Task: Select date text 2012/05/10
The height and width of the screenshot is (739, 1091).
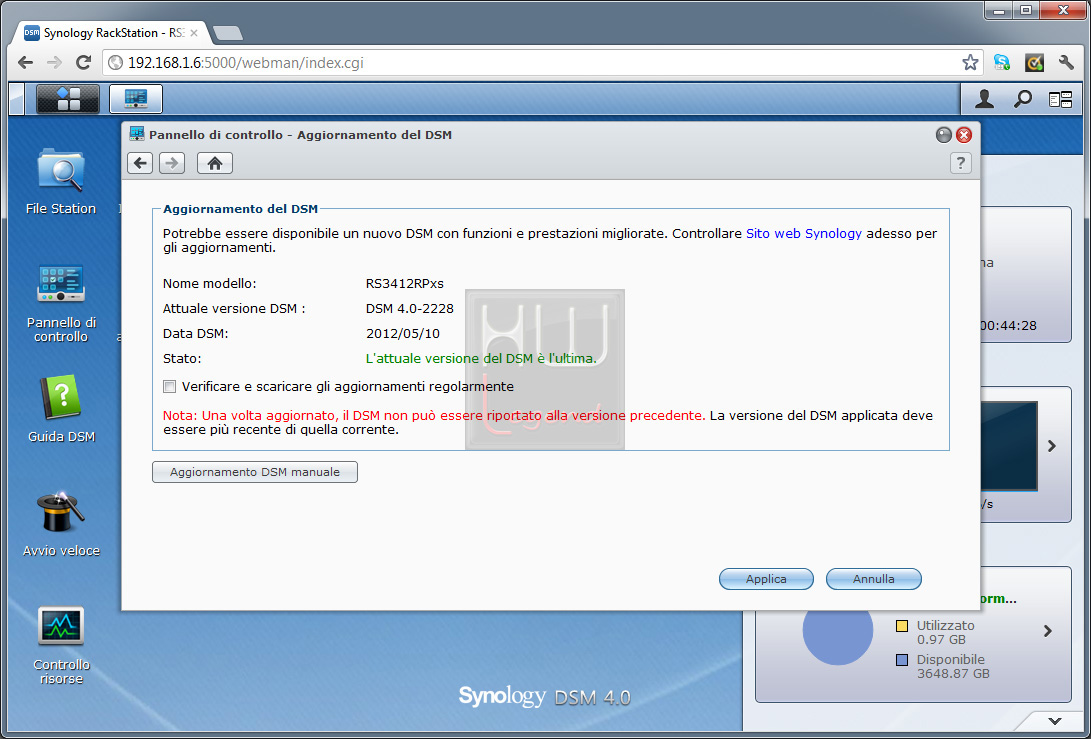Action: click(403, 333)
